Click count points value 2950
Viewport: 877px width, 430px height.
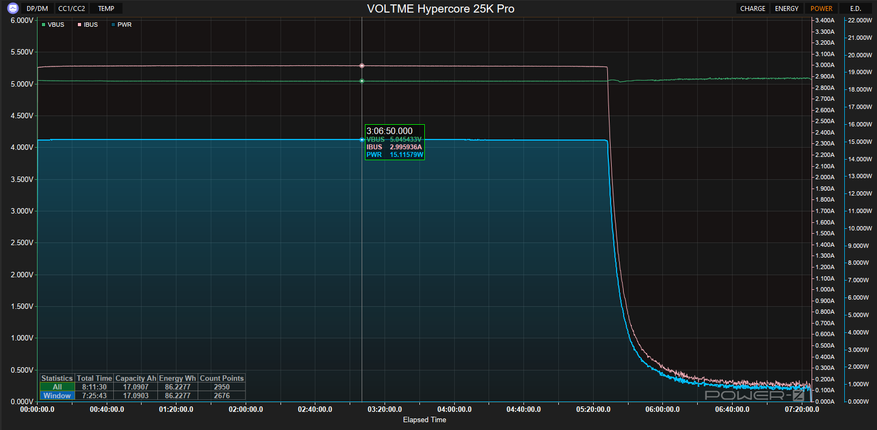[x=221, y=387]
